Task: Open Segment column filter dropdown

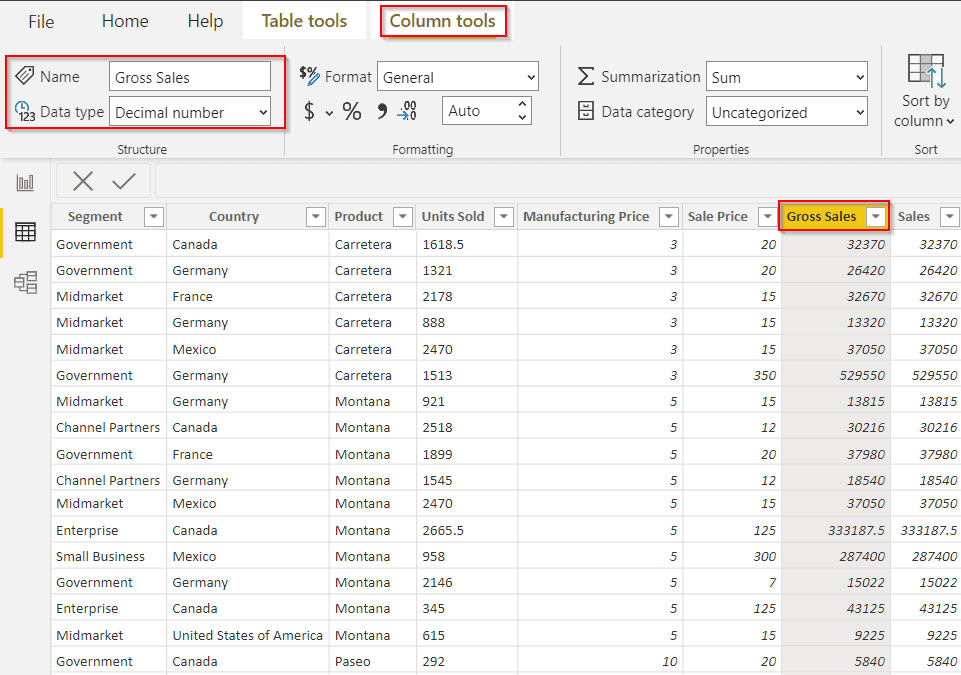Action: (x=154, y=217)
